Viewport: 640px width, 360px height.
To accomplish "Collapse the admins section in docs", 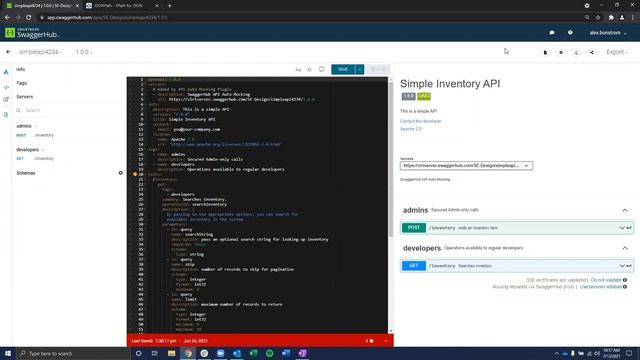I will [625, 210].
